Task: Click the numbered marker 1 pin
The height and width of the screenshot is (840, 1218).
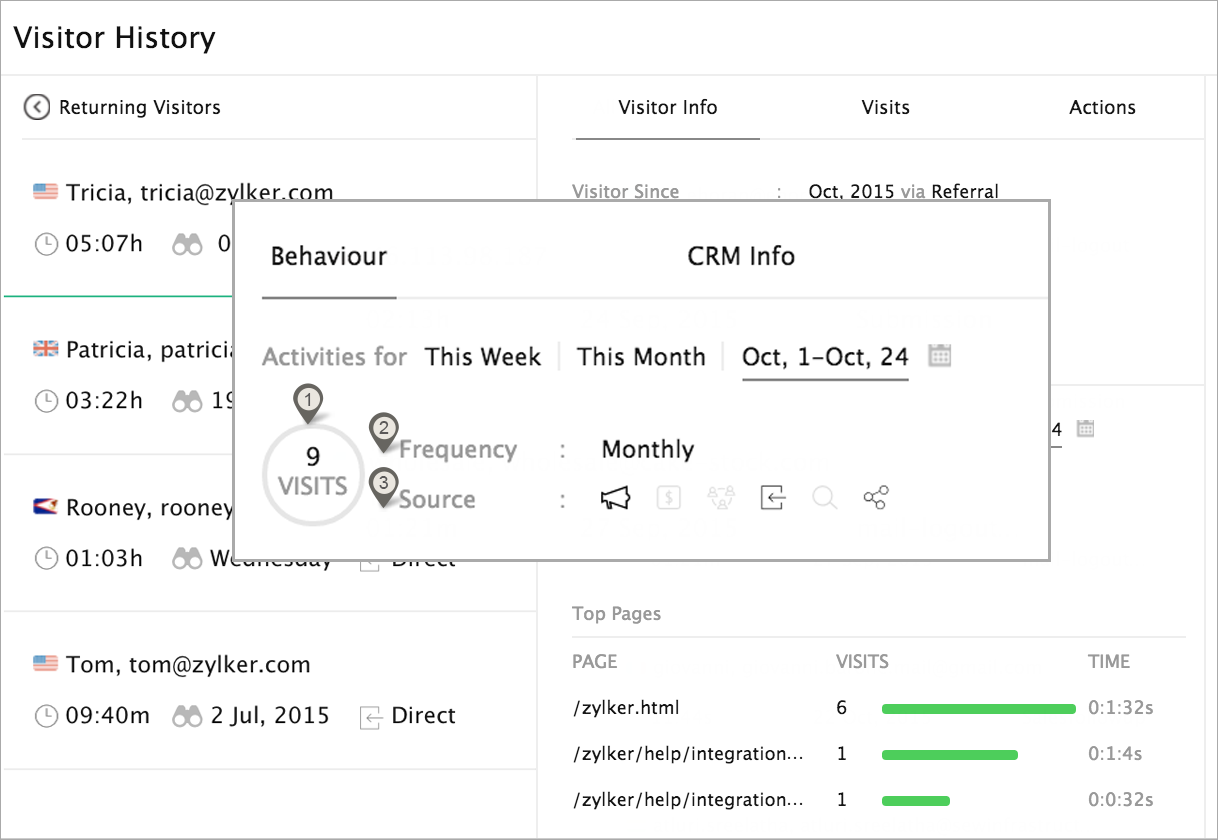Action: (310, 402)
